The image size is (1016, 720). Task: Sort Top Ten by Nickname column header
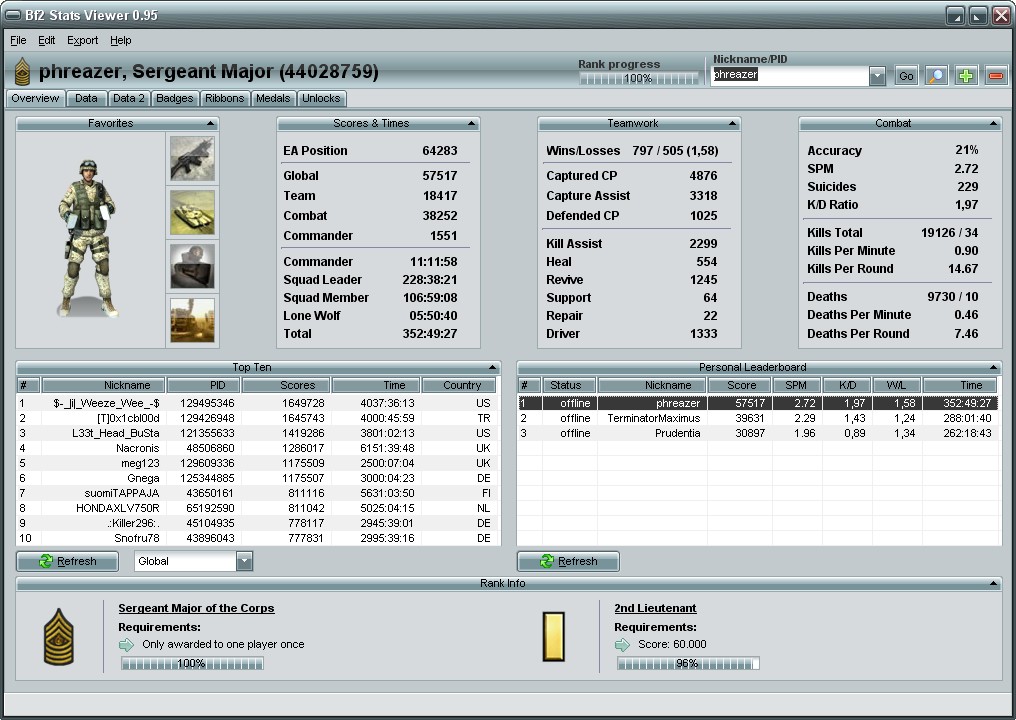pyautogui.click(x=104, y=386)
